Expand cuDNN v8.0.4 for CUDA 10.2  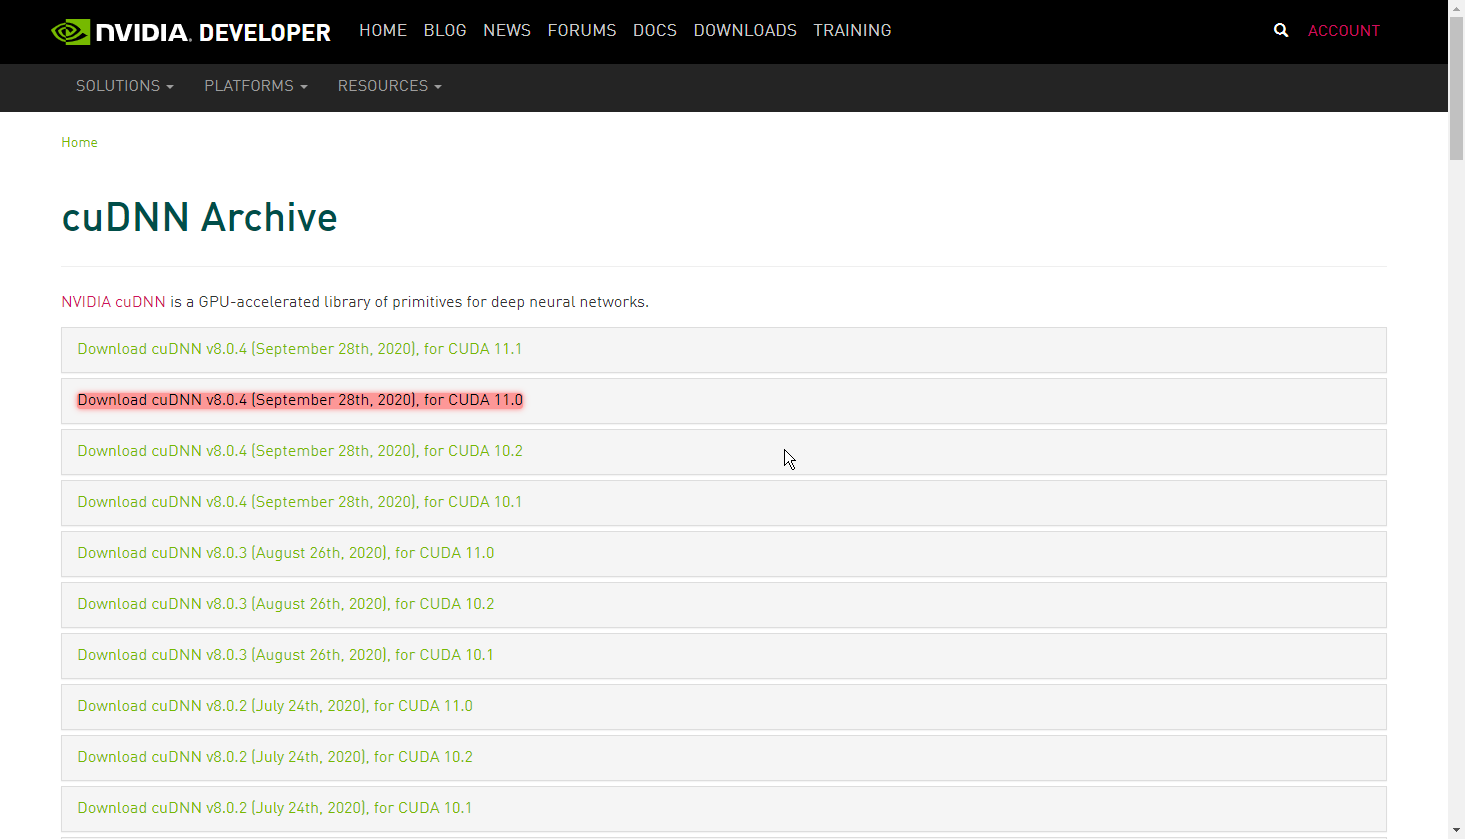300,451
